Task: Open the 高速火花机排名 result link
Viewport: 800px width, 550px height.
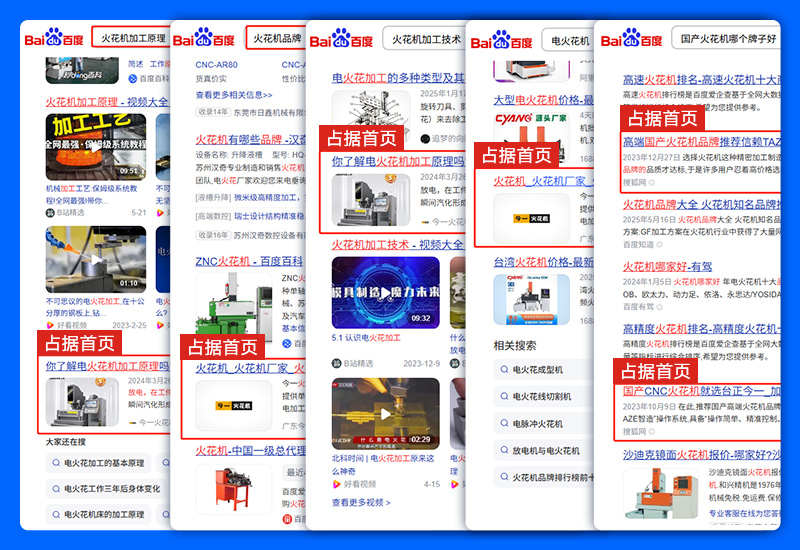Action: tap(702, 80)
